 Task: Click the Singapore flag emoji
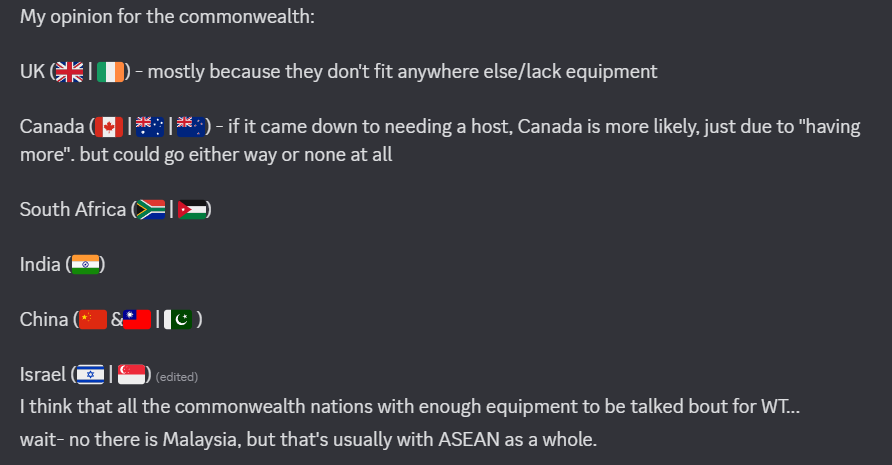click(132, 375)
